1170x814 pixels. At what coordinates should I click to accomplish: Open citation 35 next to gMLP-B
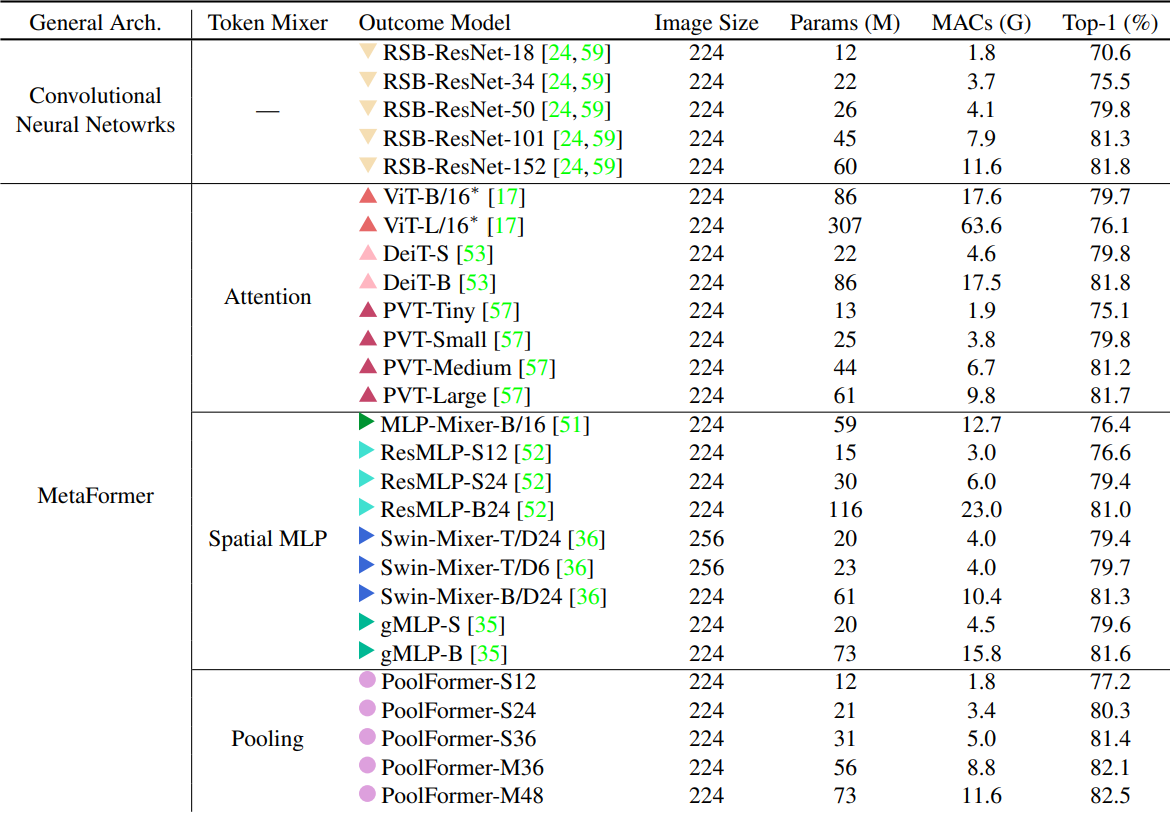tap(489, 654)
